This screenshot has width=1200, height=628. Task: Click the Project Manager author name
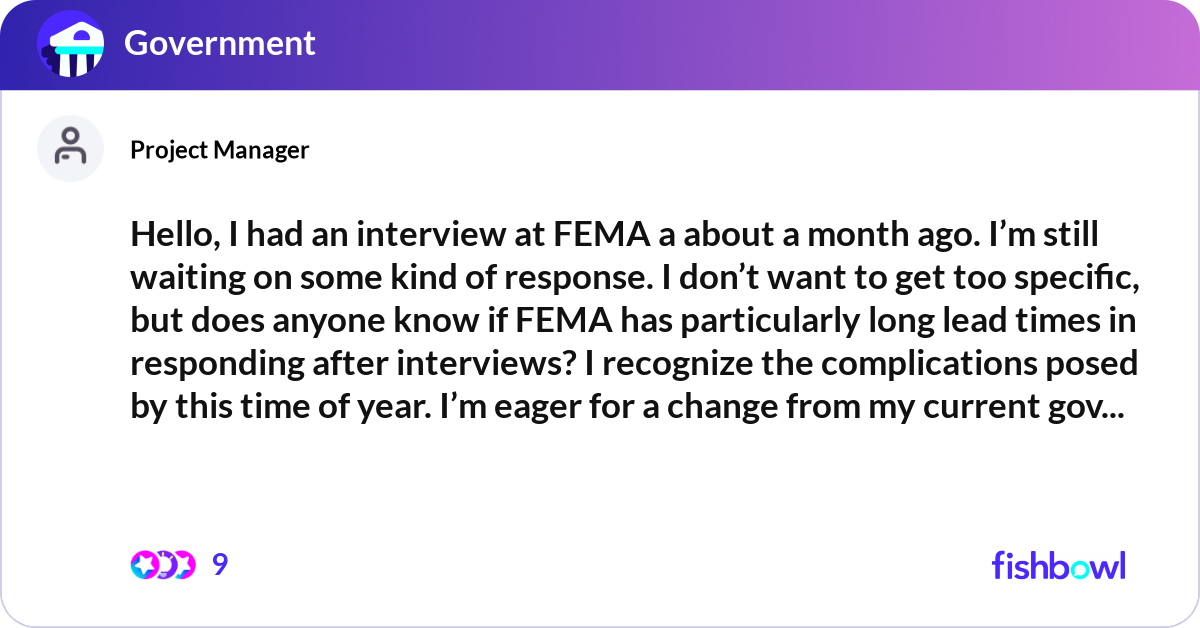(x=220, y=150)
